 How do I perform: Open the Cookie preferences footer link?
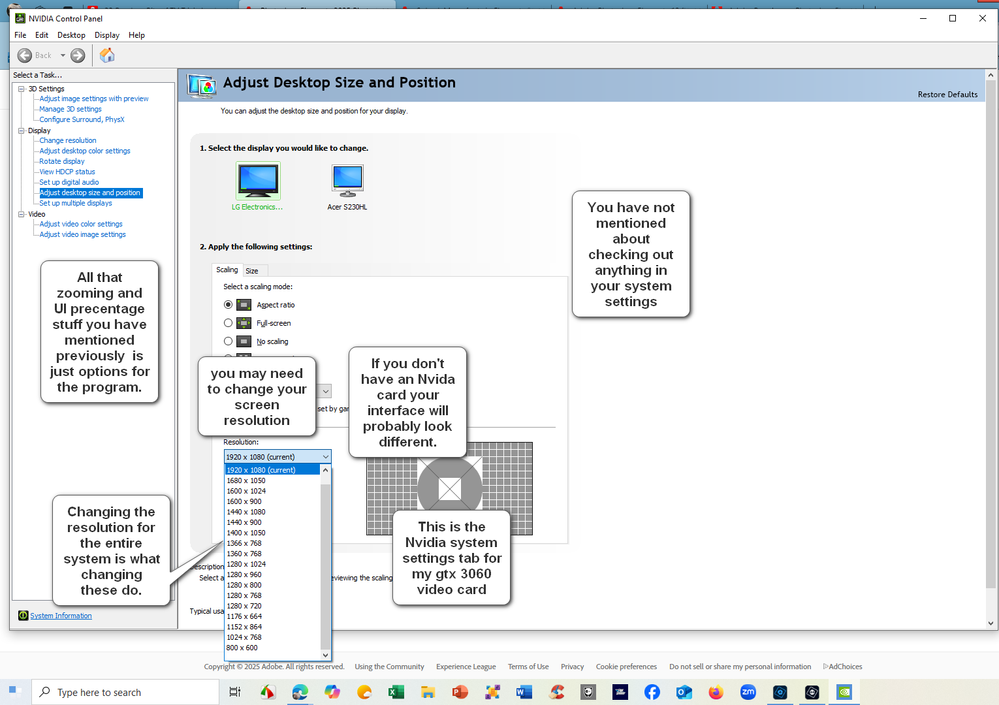point(626,667)
